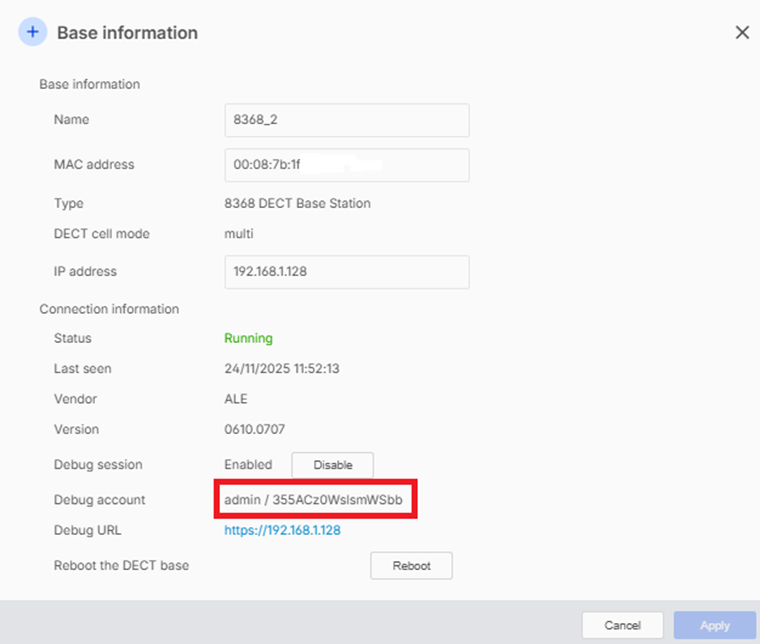The height and width of the screenshot is (644, 760).
Task: Click the Version value 0610.0707
Action: coord(254,430)
